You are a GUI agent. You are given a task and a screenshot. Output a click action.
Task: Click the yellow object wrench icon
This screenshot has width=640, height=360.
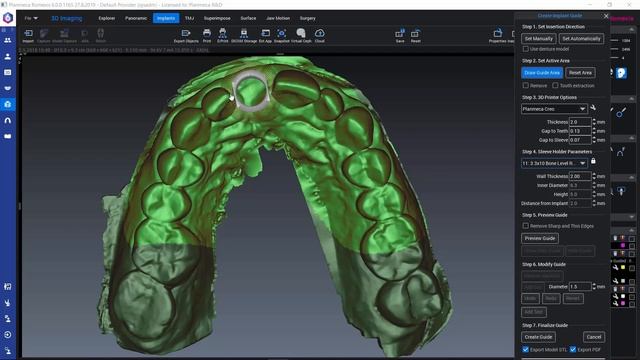(x=615, y=268)
